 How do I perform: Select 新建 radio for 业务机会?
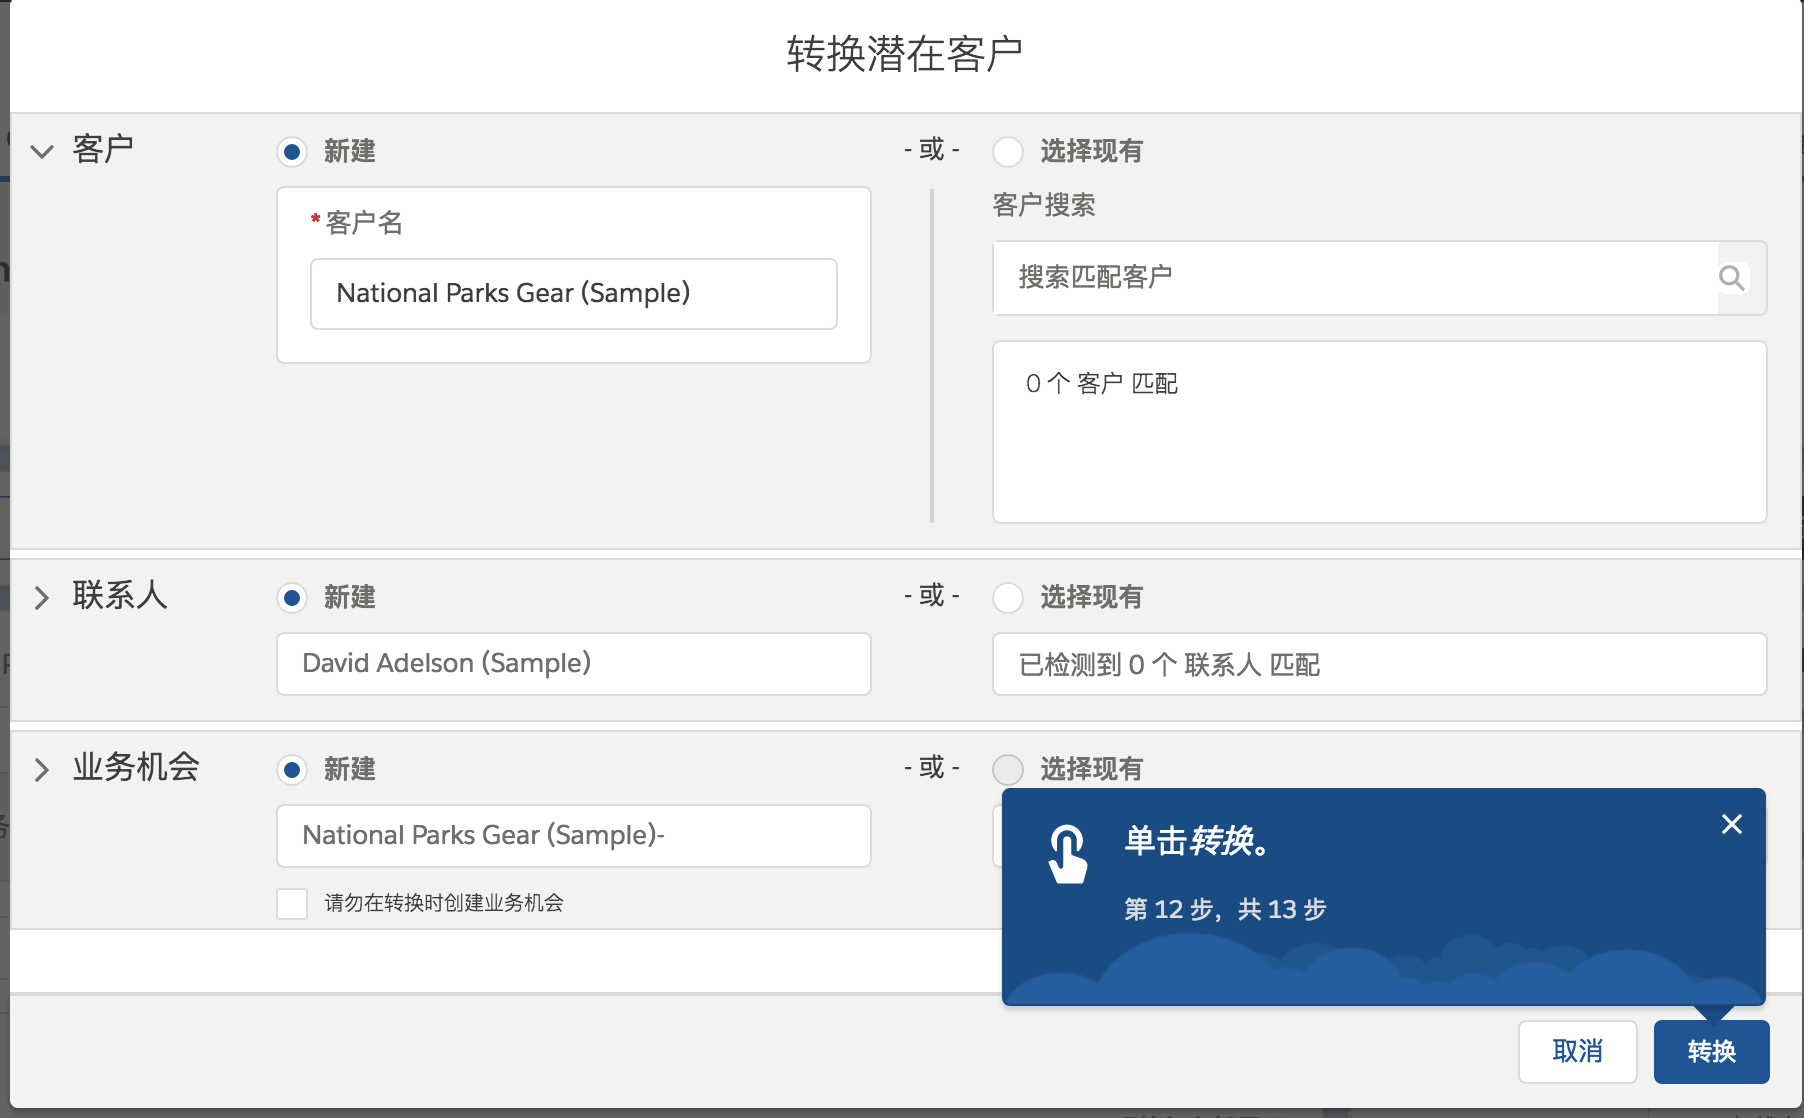(x=292, y=770)
